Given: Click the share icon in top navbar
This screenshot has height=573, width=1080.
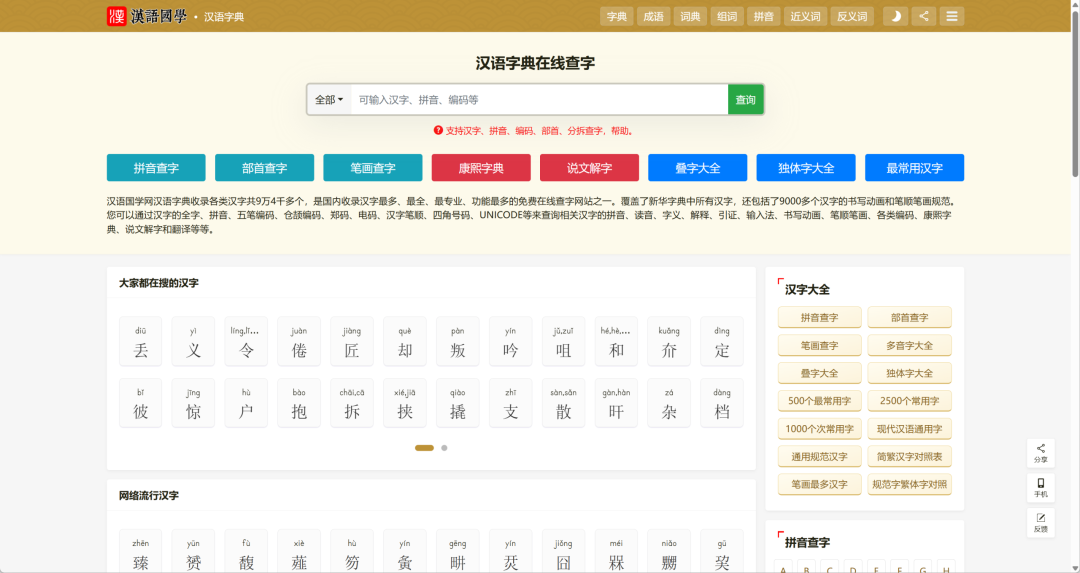Looking at the screenshot, I should coord(924,17).
